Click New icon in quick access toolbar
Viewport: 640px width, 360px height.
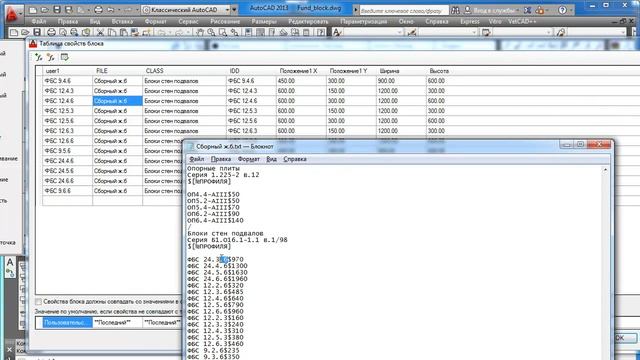tap(33, 9)
